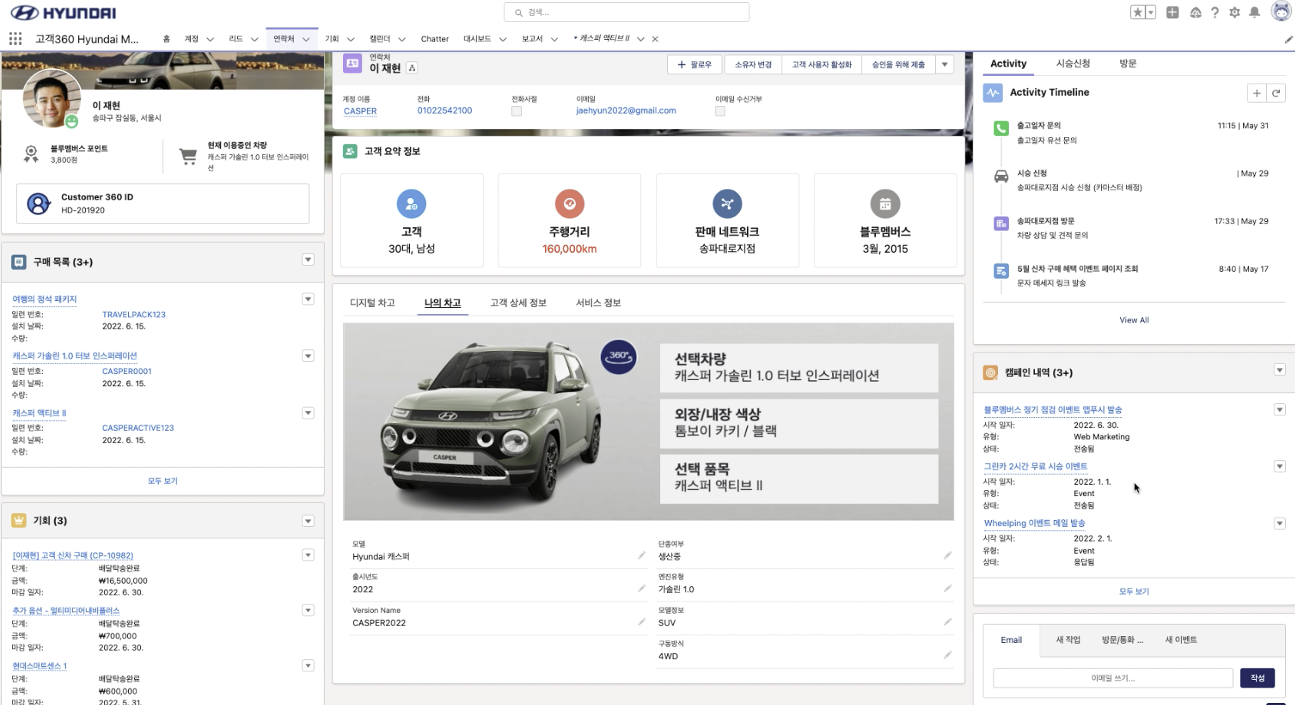The width and height of the screenshot is (1295, 705).
Task: Open the dropdown next to 승인을 위해 제출
Action: coord(944,64)
